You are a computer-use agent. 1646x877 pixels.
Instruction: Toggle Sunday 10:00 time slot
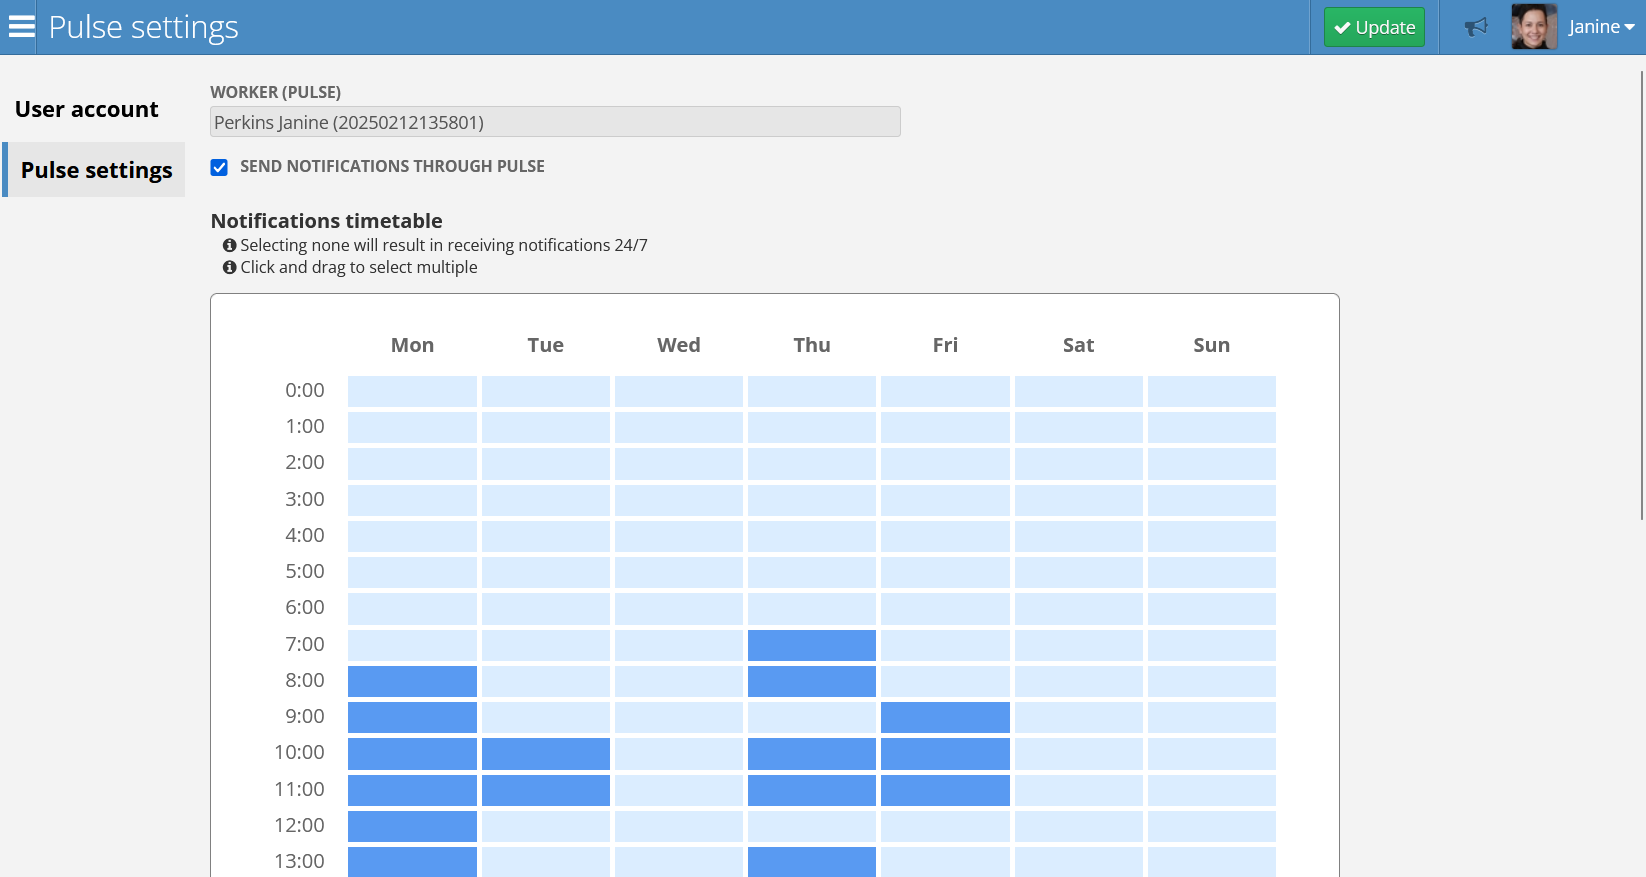[1212, 754]
